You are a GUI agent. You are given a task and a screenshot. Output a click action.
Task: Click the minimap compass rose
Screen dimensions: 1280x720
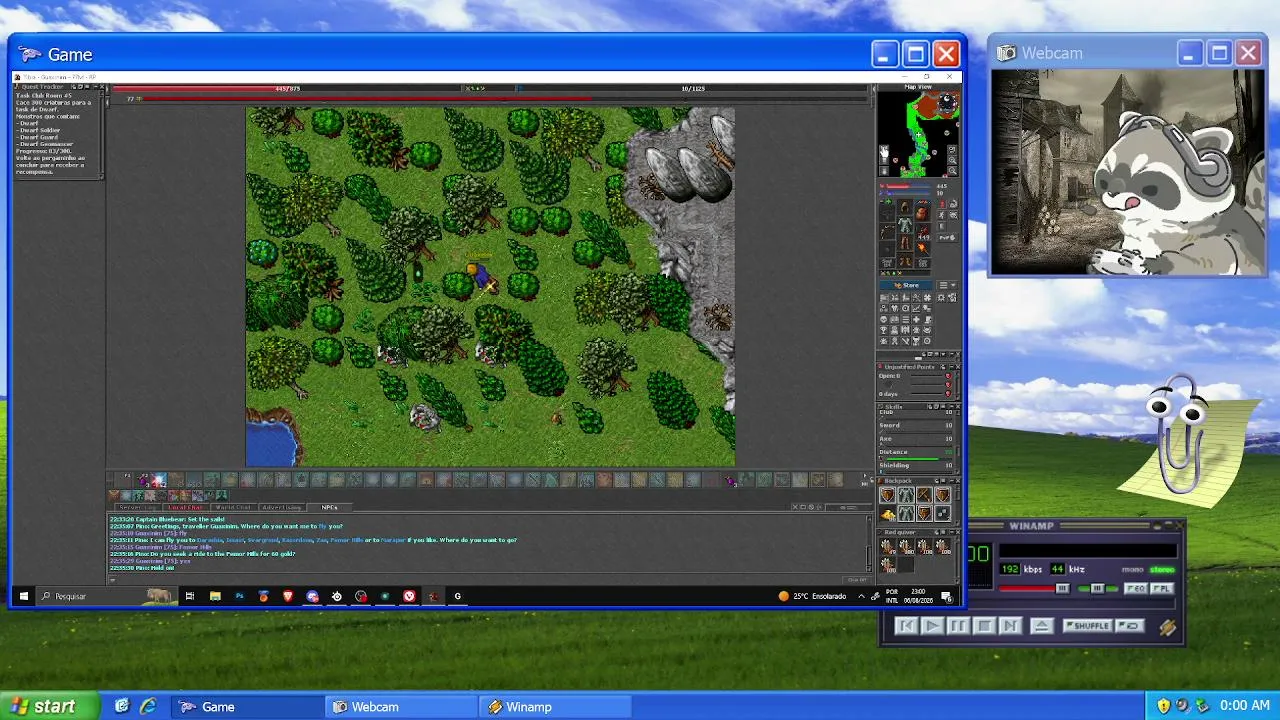click(x=948, y=103)
